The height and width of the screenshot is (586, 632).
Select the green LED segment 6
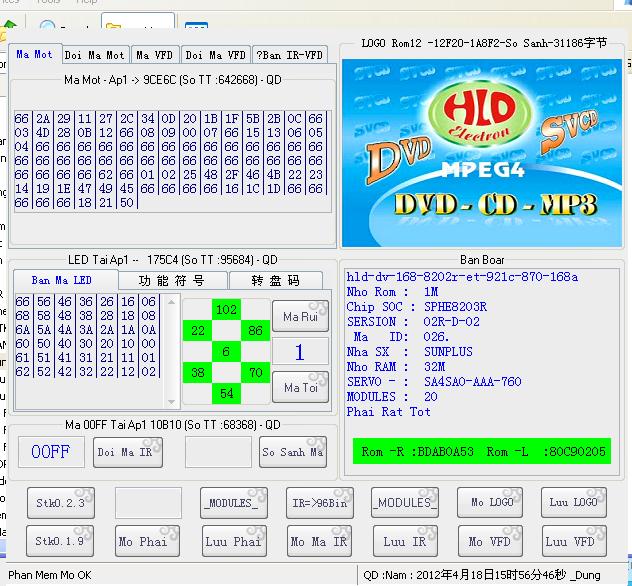227,351
